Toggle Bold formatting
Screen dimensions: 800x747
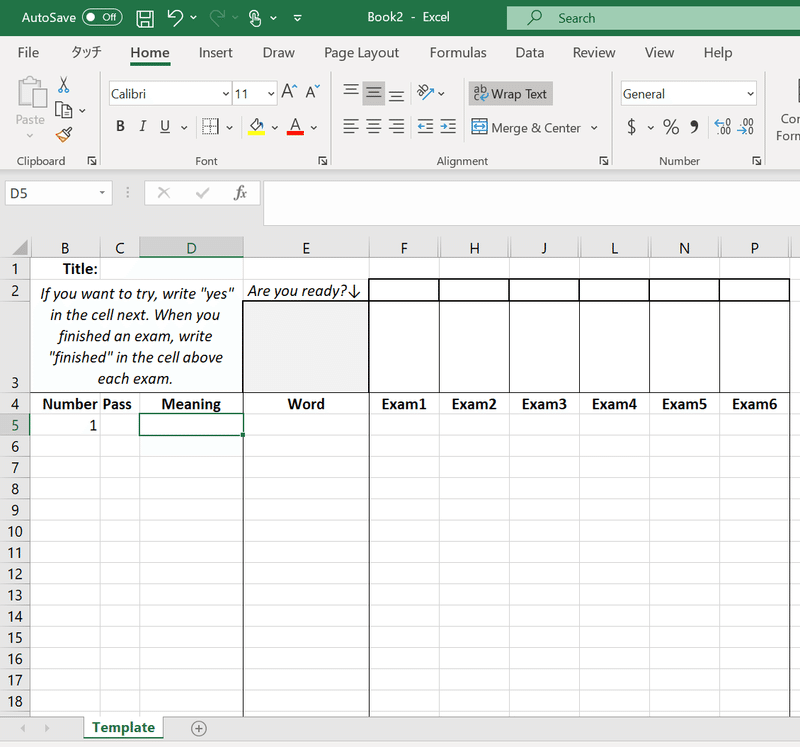tap(120, 126)
